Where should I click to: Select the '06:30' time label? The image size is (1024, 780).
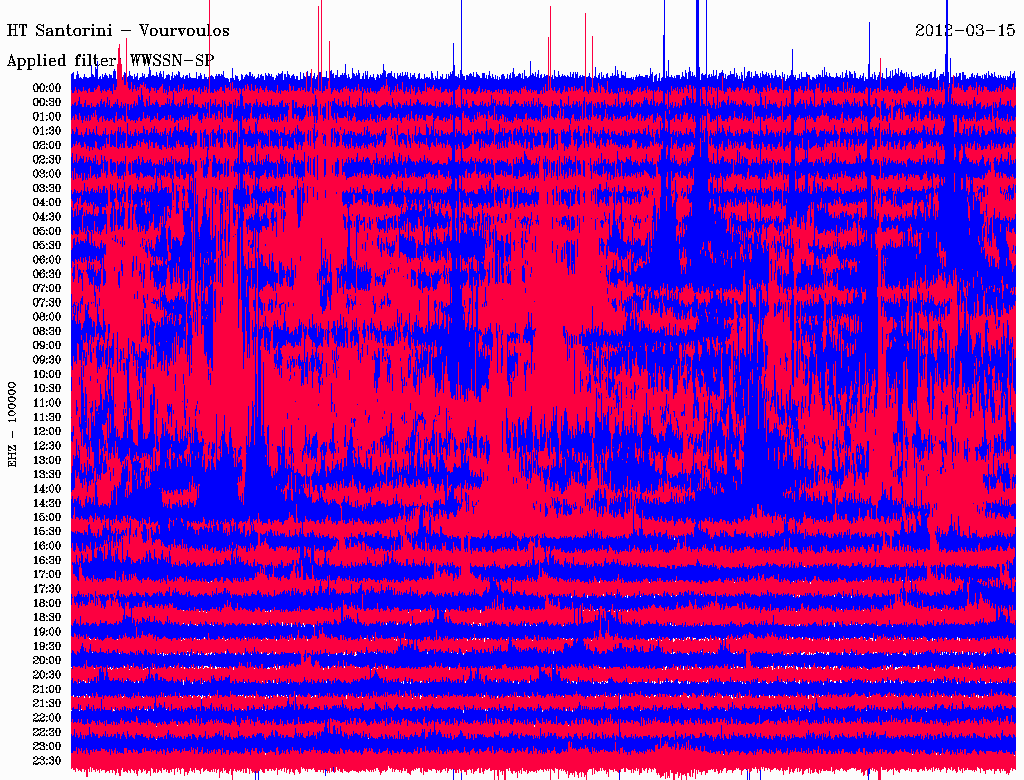(x=47, y=274)
